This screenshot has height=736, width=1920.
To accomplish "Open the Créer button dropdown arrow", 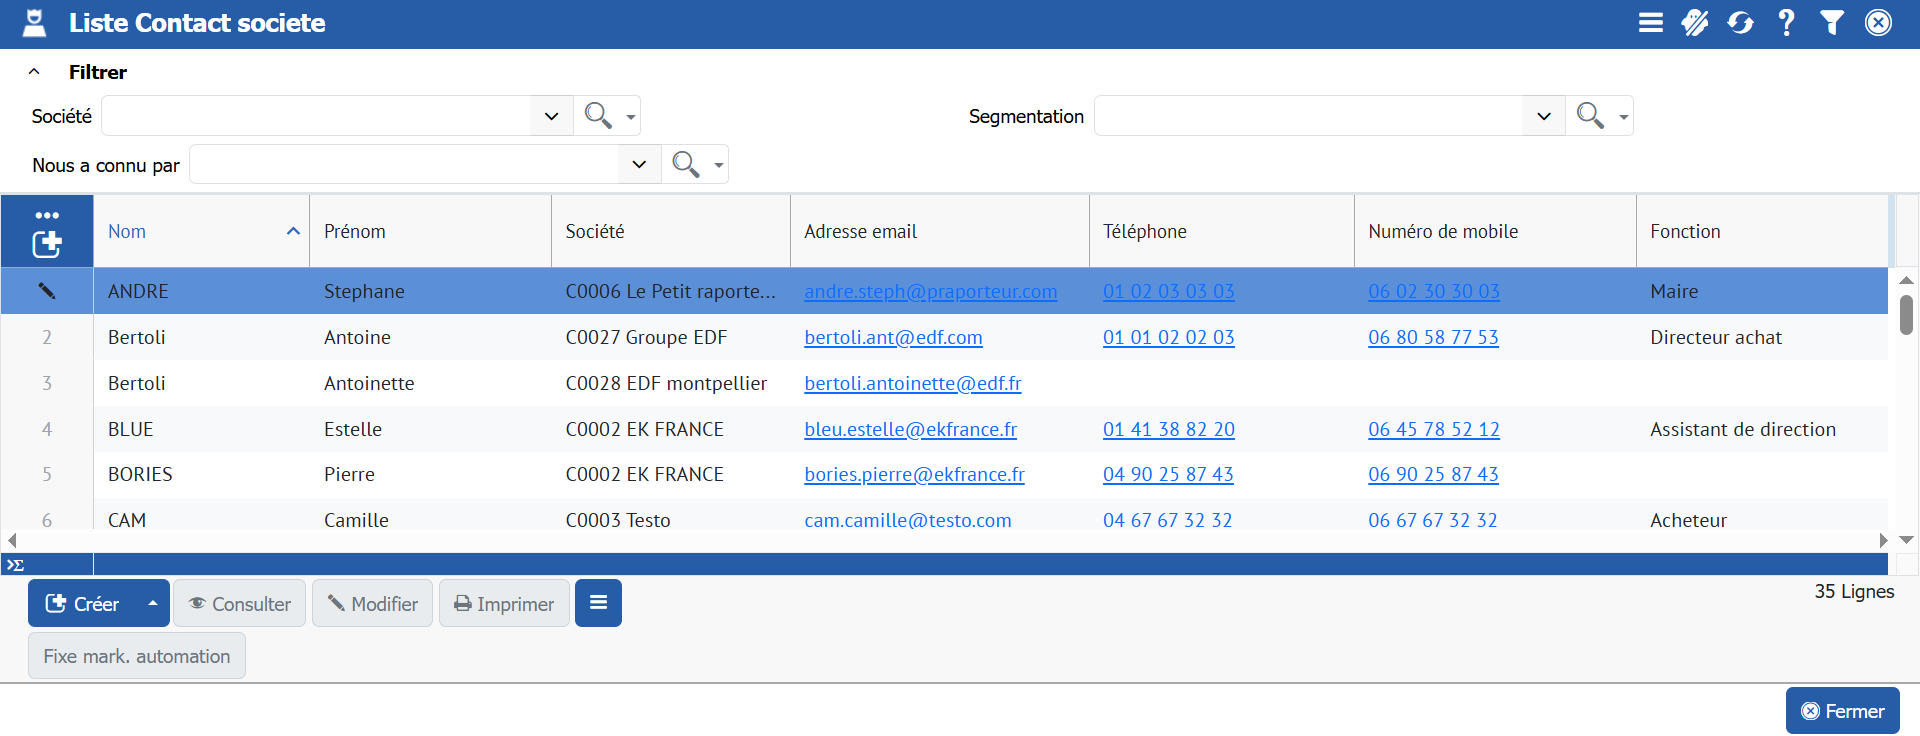I will click(x=153, y=604).
